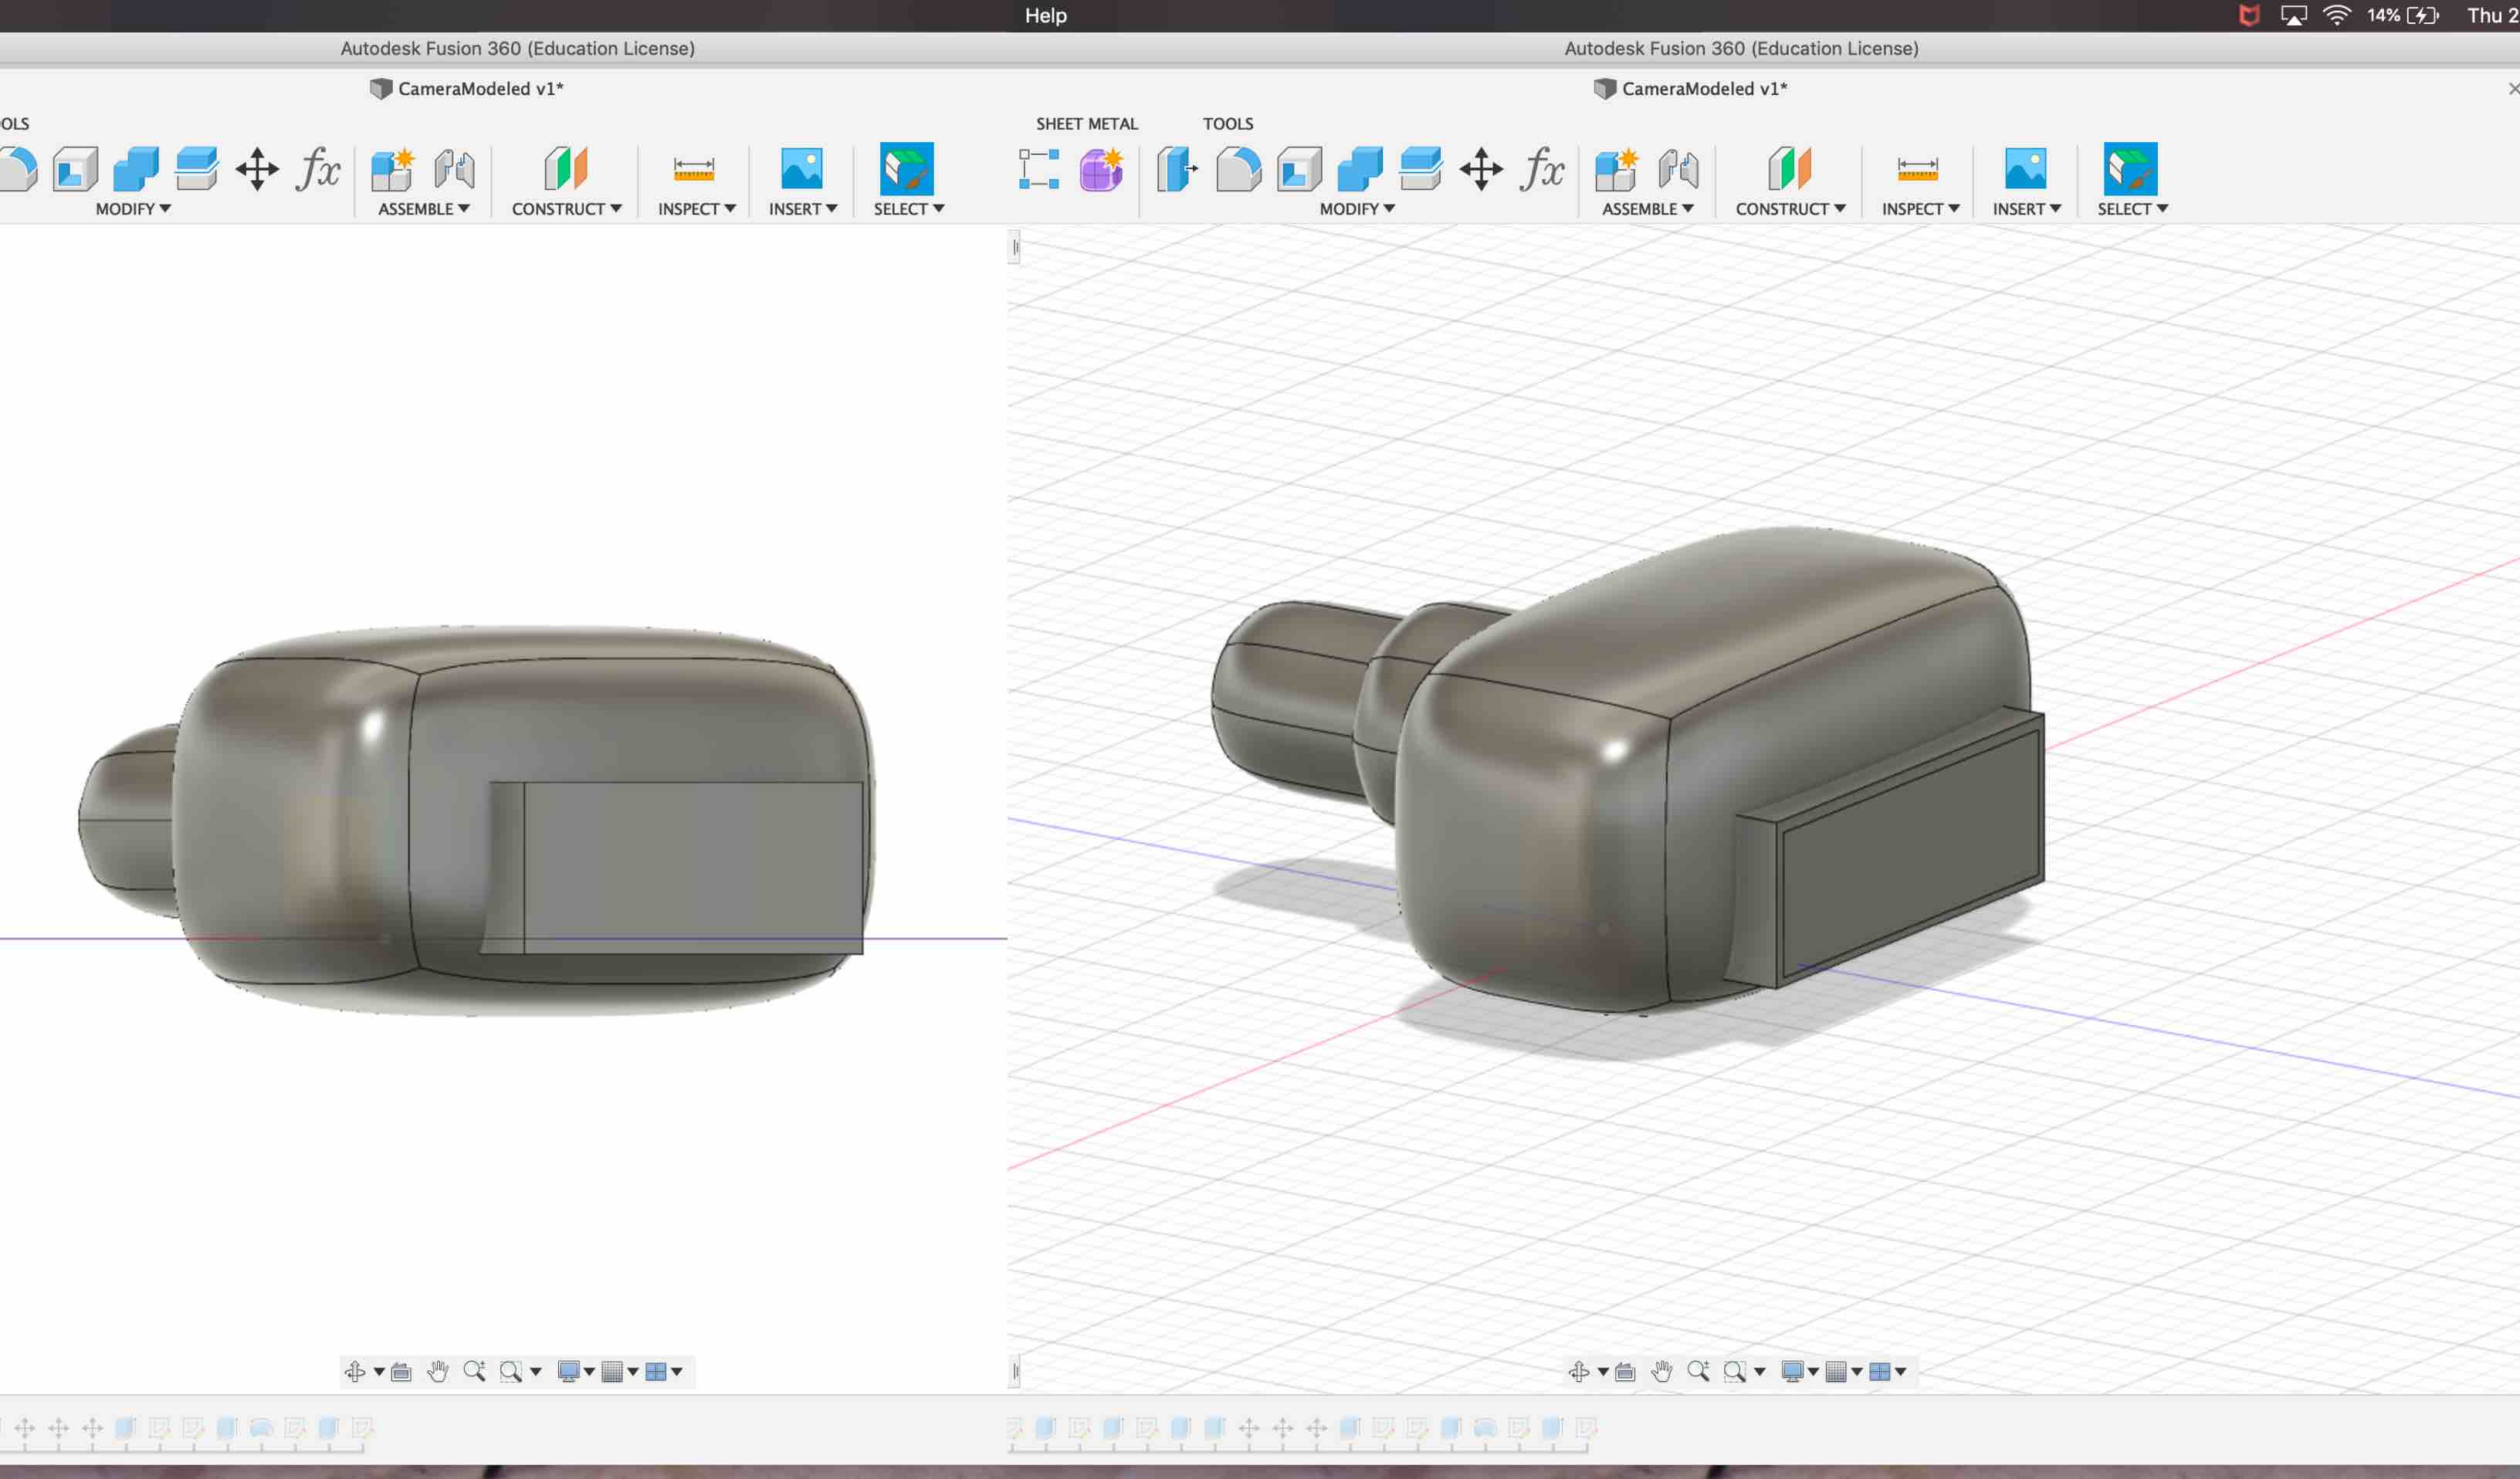This screenshot has width=2520, height=1479.
Task: Click the AirPlay display icon in menu bar
Action: [x=2293, y=15]
